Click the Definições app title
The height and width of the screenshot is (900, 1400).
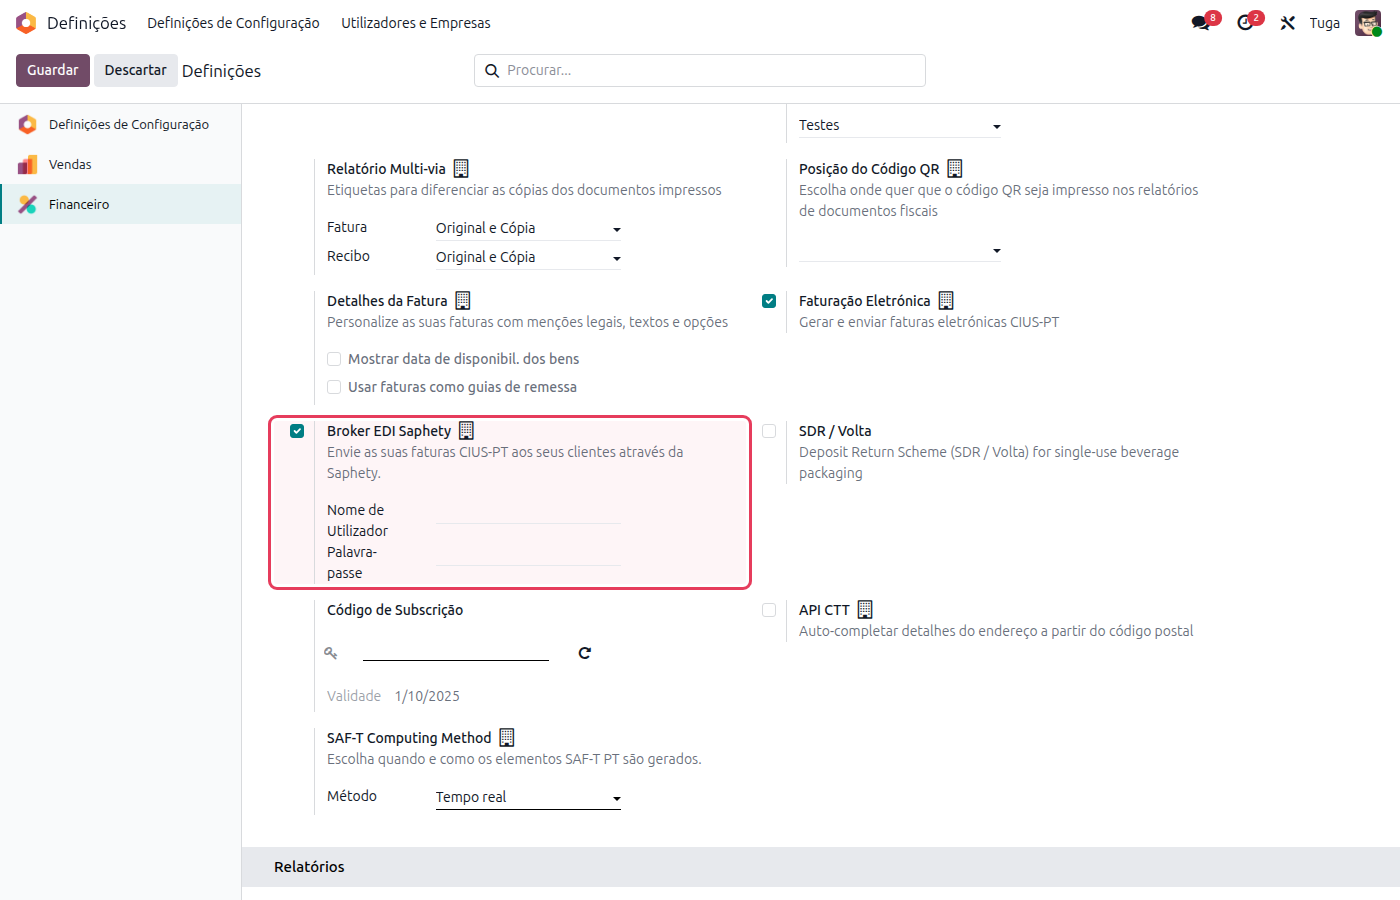coord(86,23)
